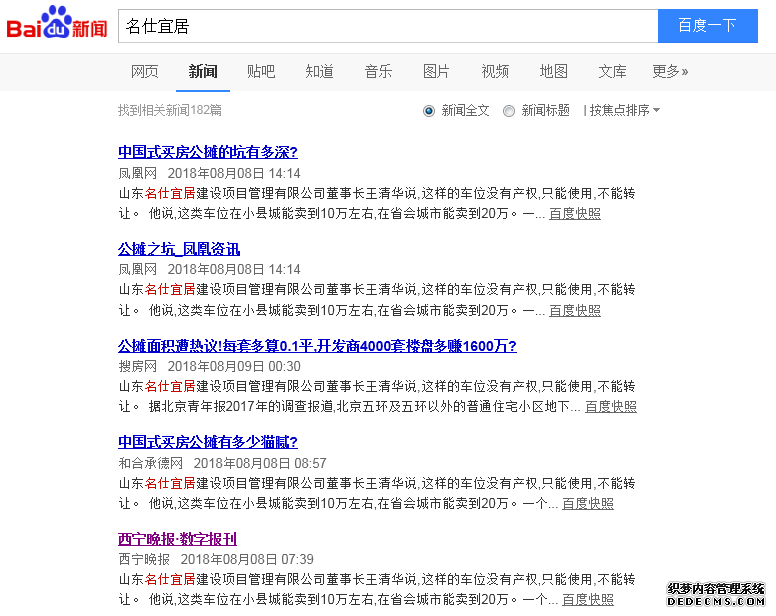Click source line 搜房网 2018年08月09日 00:30
Viewport: 776px width, 616px height.
point(209,366)
